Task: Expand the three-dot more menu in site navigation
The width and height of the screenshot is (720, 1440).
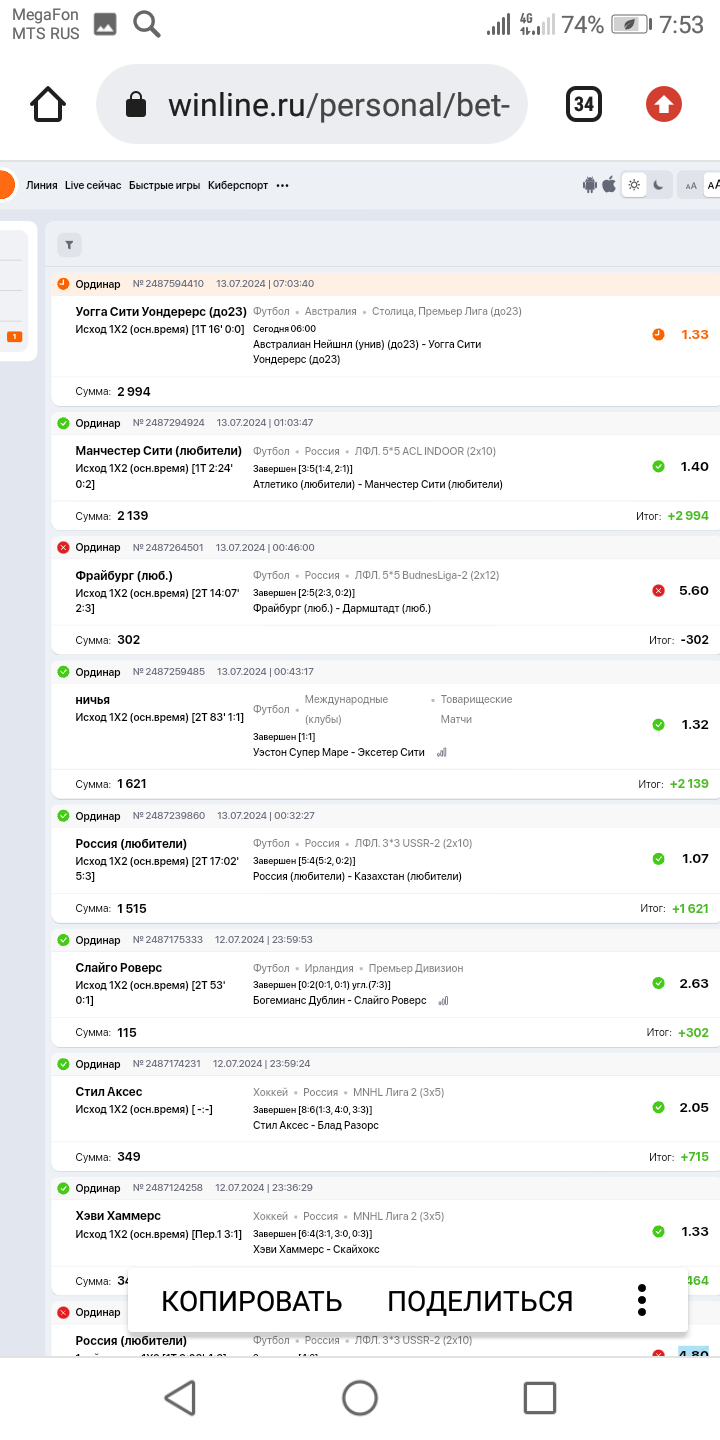Action: 283,185
